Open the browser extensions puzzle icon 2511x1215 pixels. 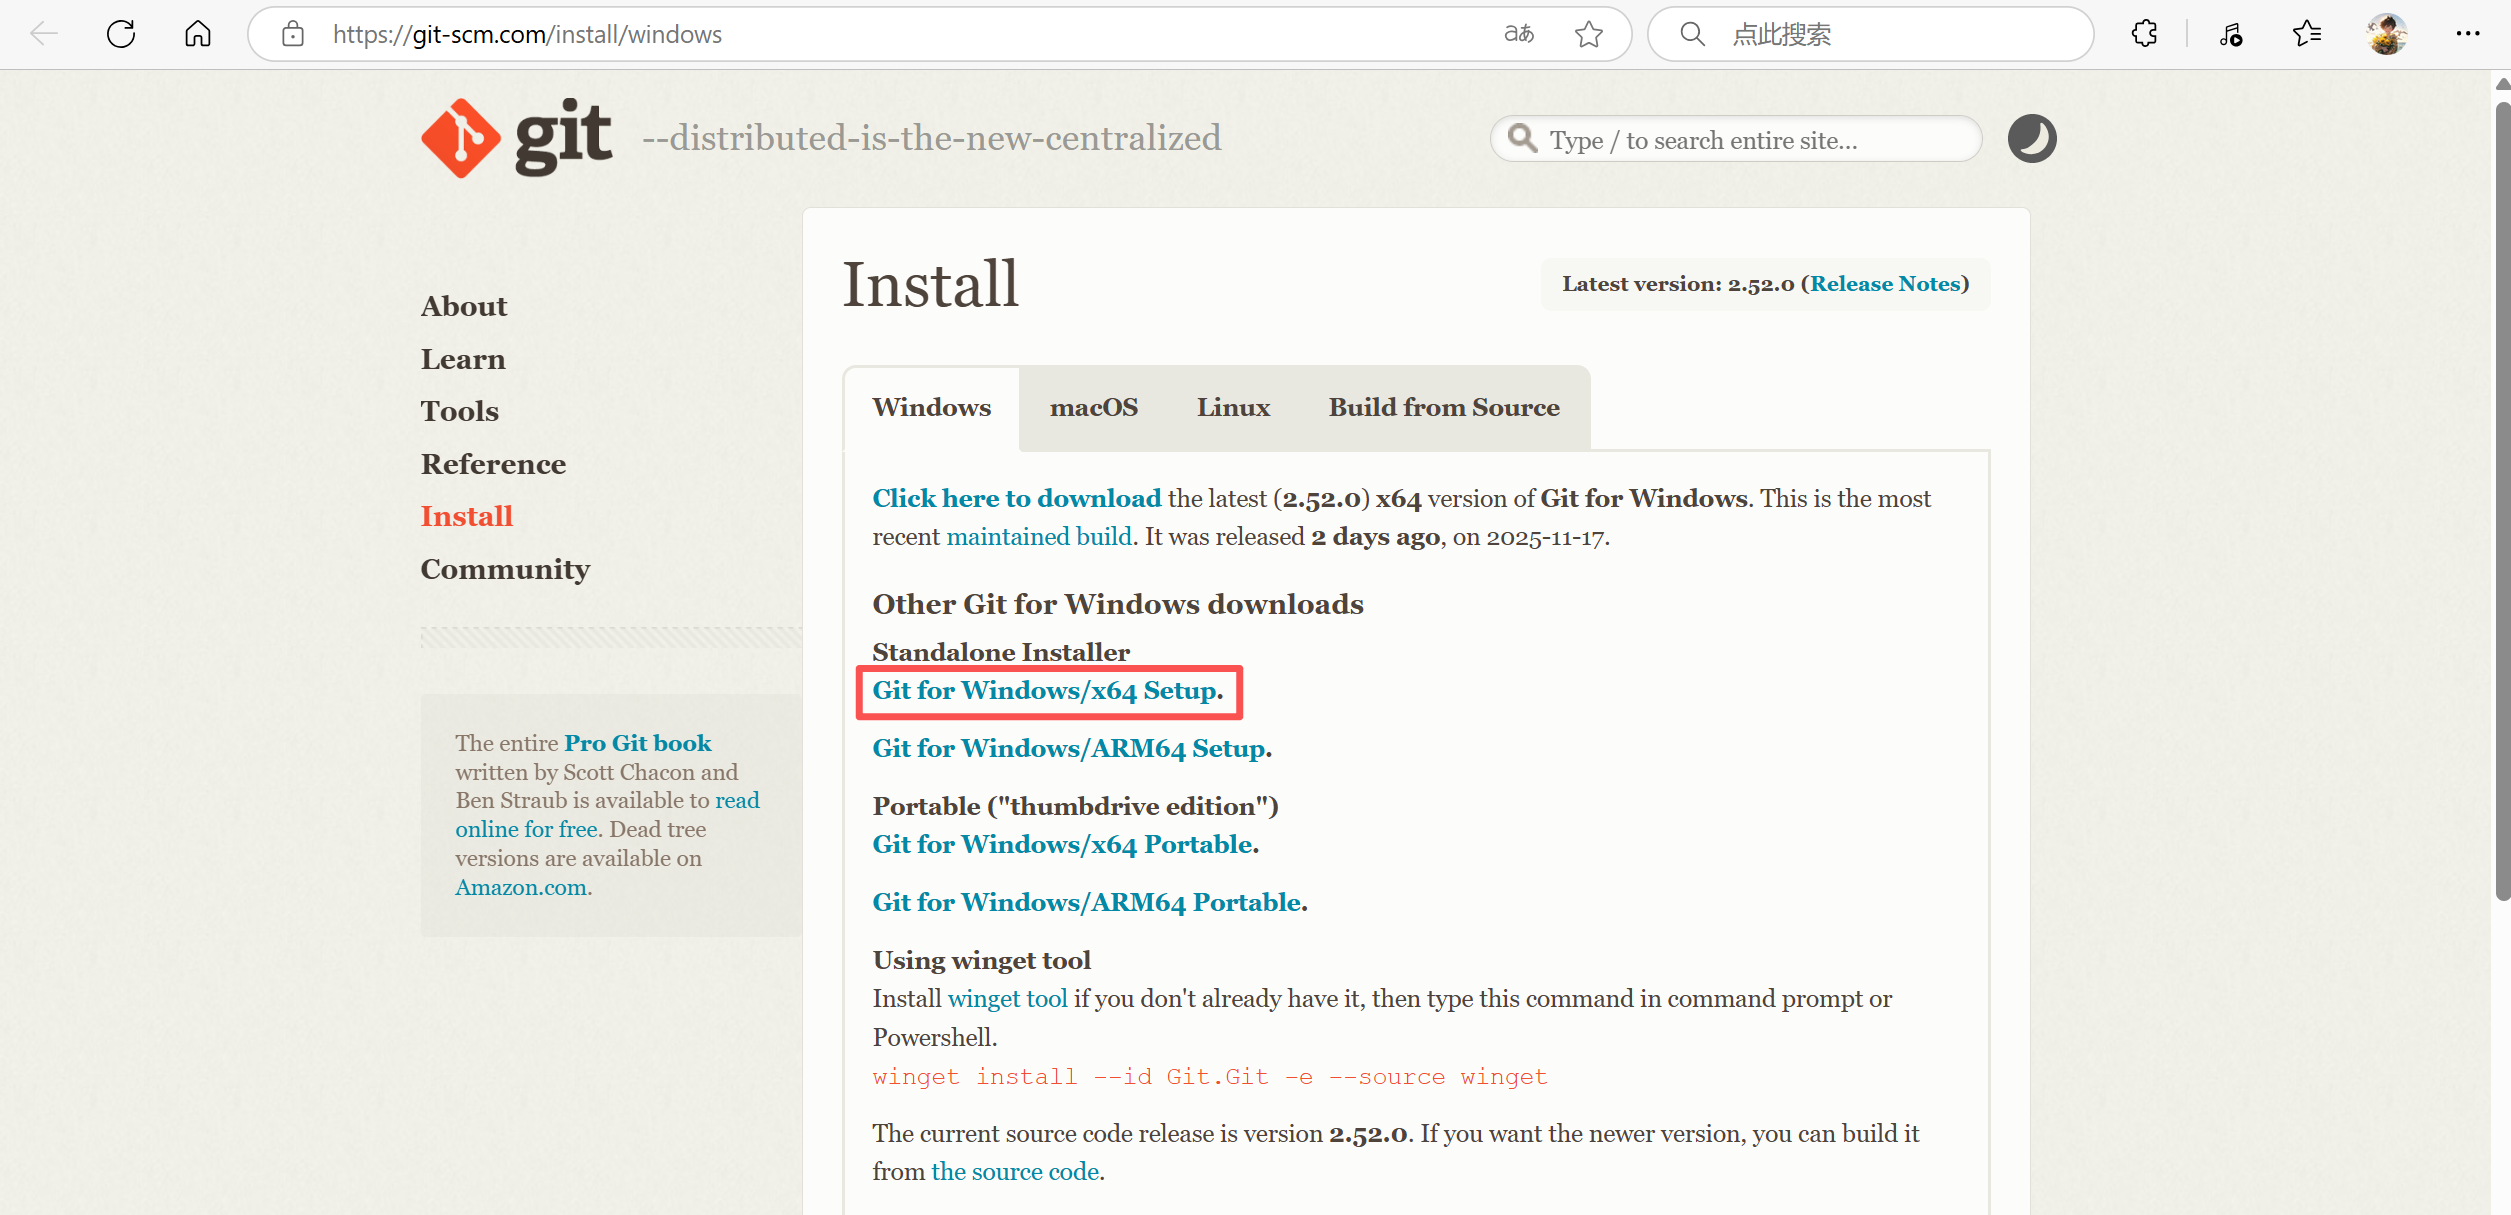click(2144, 34)
